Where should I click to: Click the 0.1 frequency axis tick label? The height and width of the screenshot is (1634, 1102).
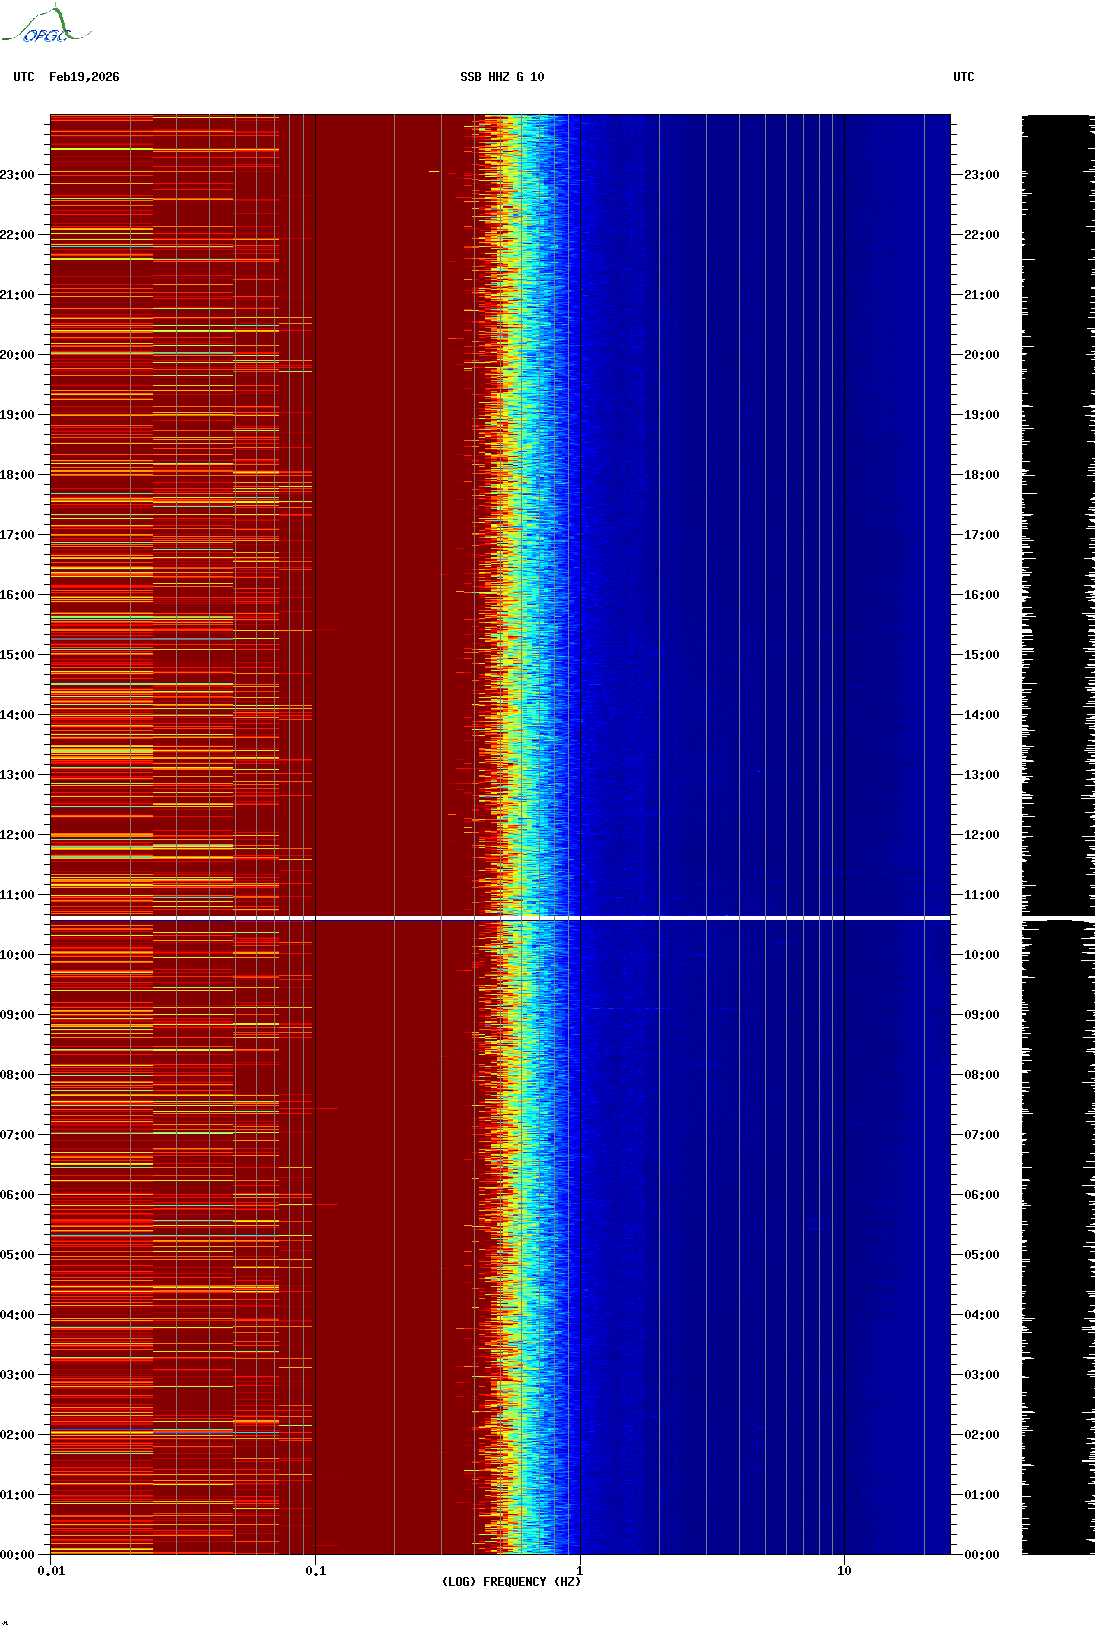point(315,1571)
